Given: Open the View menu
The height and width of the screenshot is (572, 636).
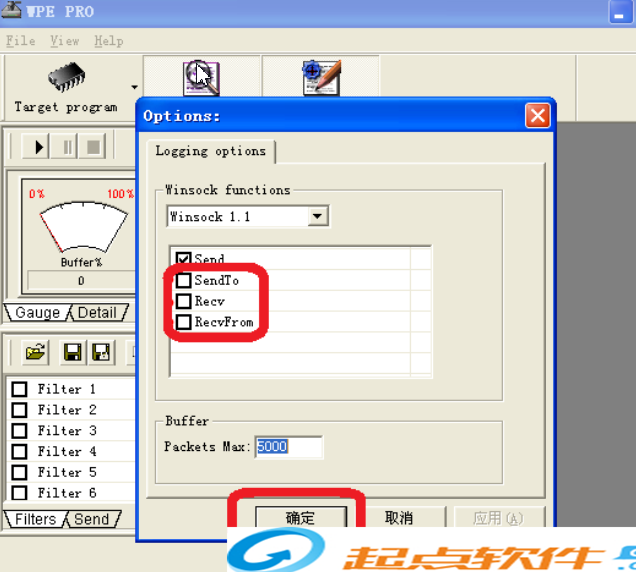Looking at the screenshot, I should click(x=64, y=41).
